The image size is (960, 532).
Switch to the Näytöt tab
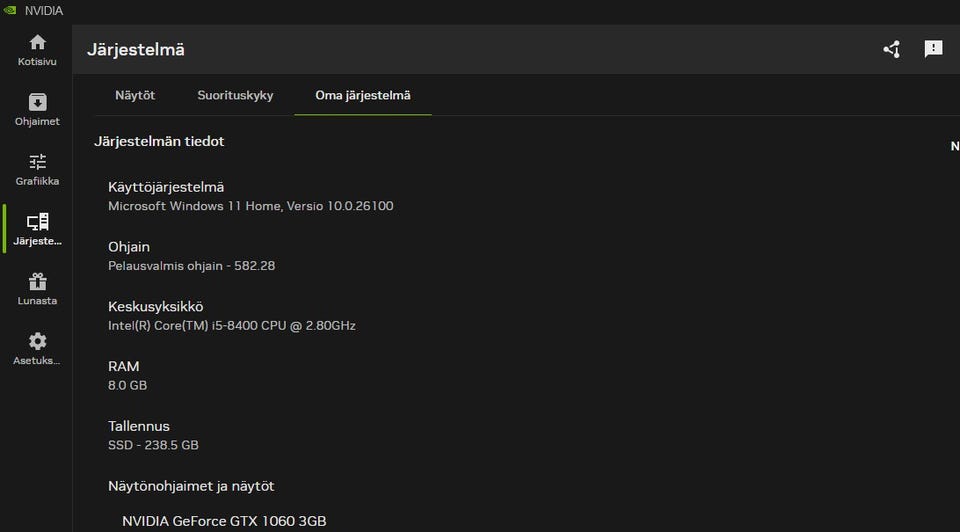(x=135, y=95)
